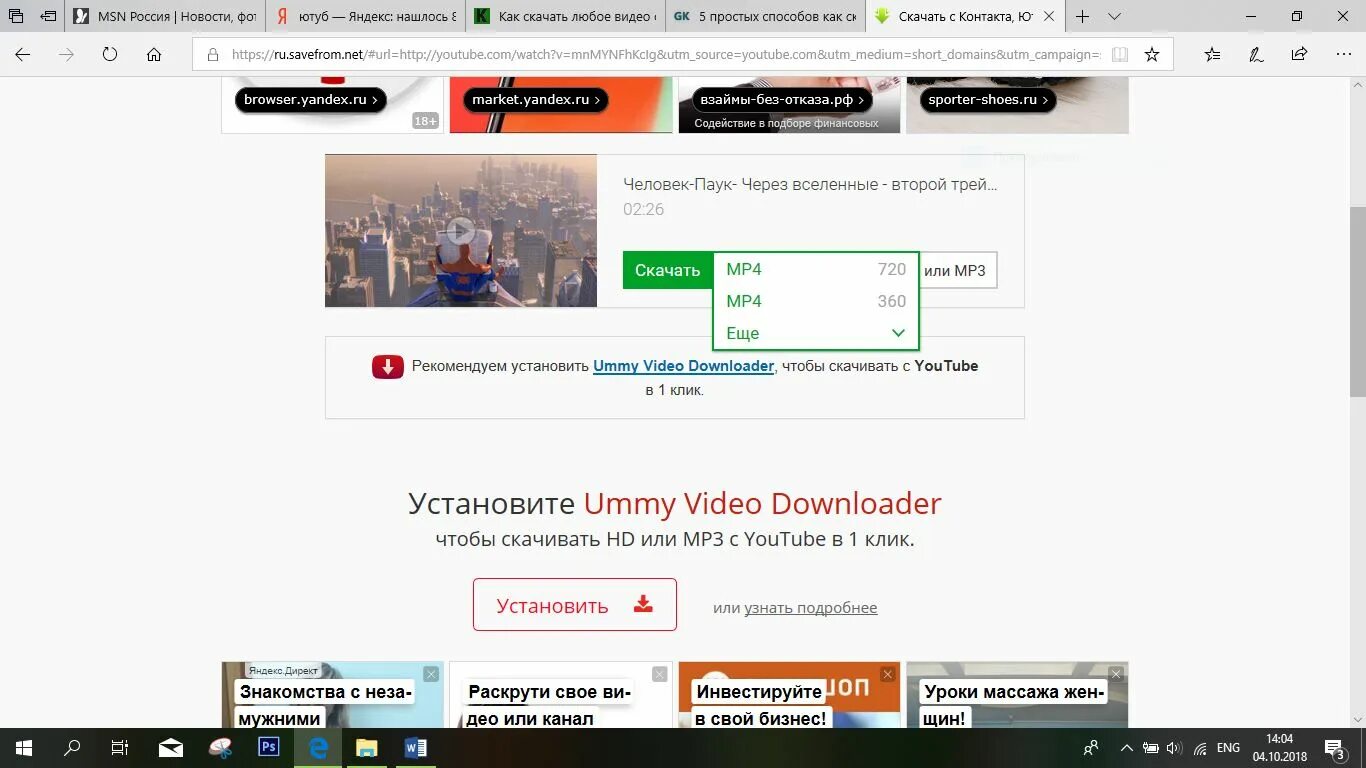The width and height of the screenshot is (1366, 768).
Task: Show hidden tray icons chevron
Action: click(x=1127, y=747)
